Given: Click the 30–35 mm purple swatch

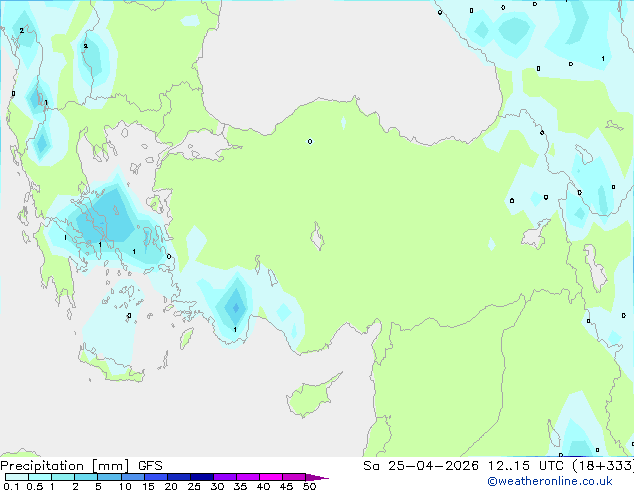Looking at the screenshot, I should [x=225, y=477].
